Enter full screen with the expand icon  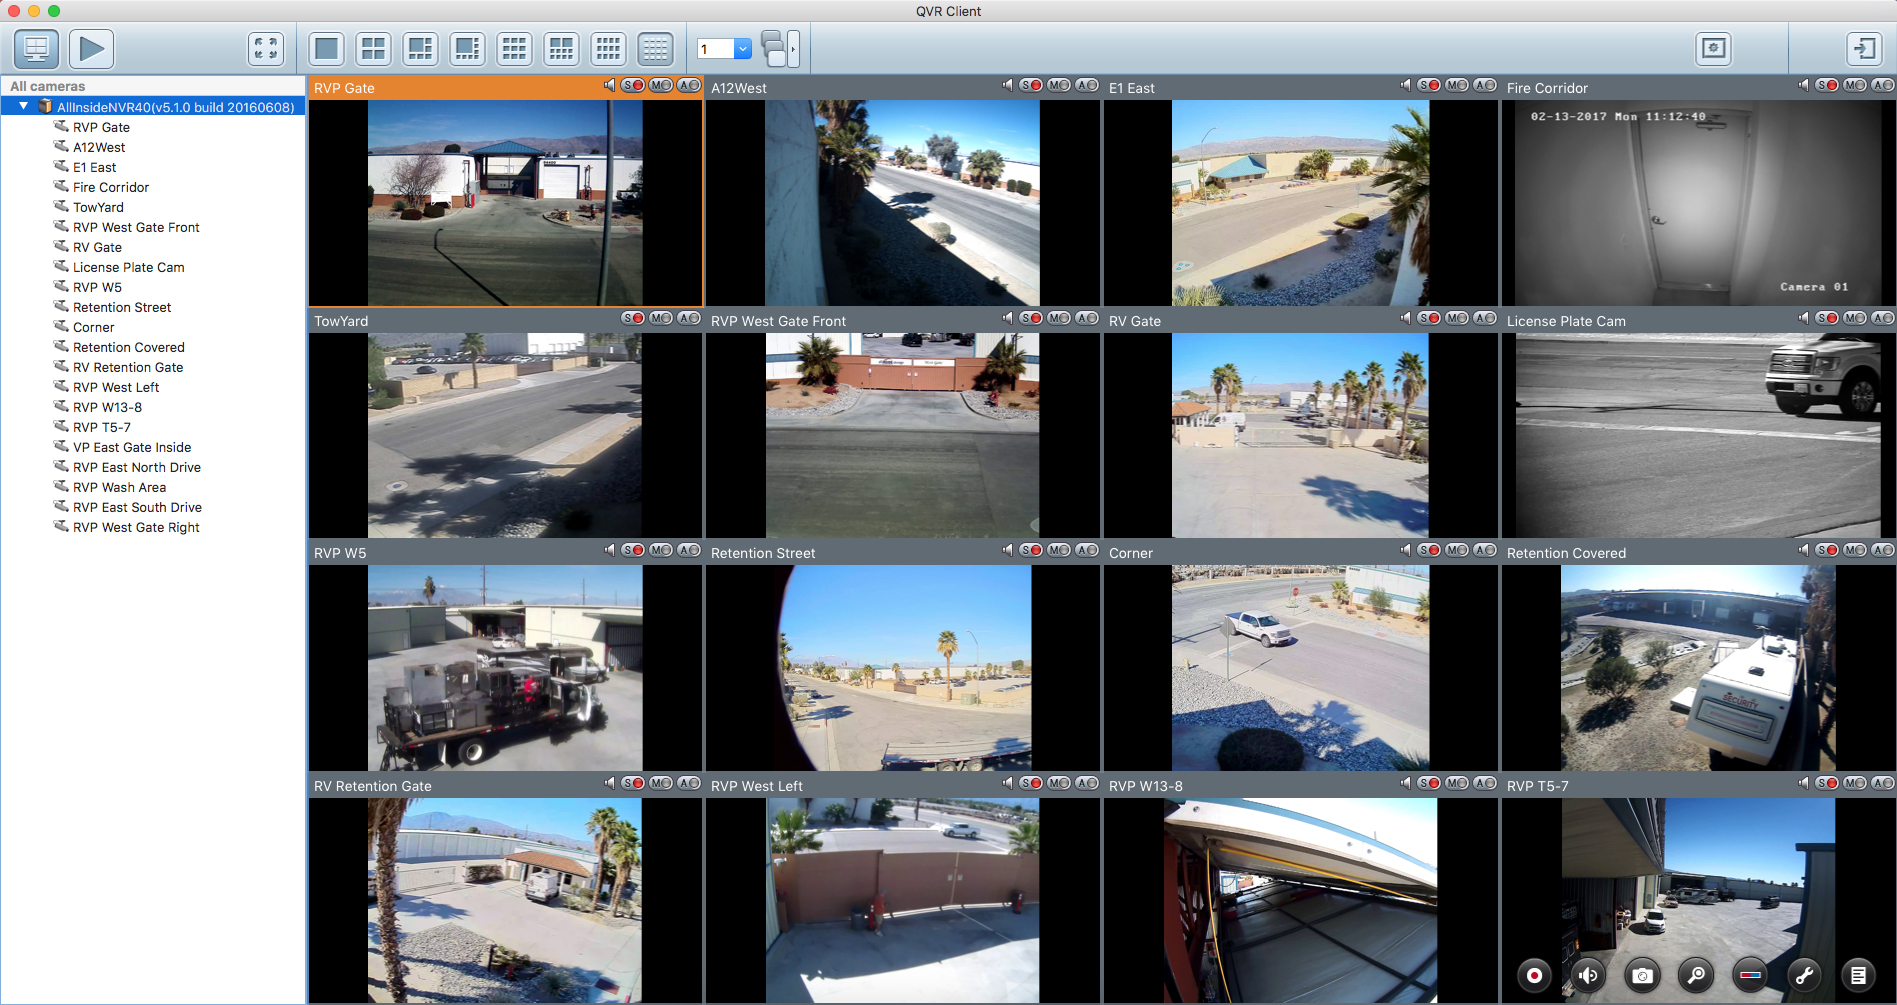[266, 48]
